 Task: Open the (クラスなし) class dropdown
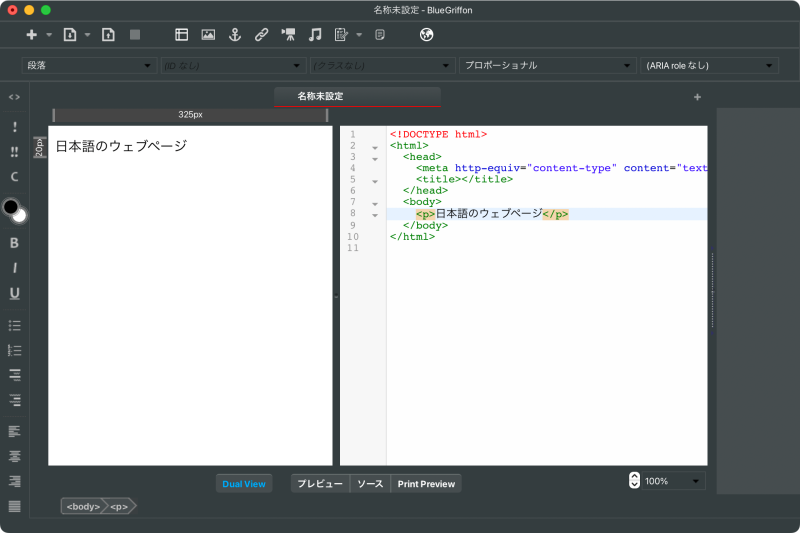pos(382,65)
